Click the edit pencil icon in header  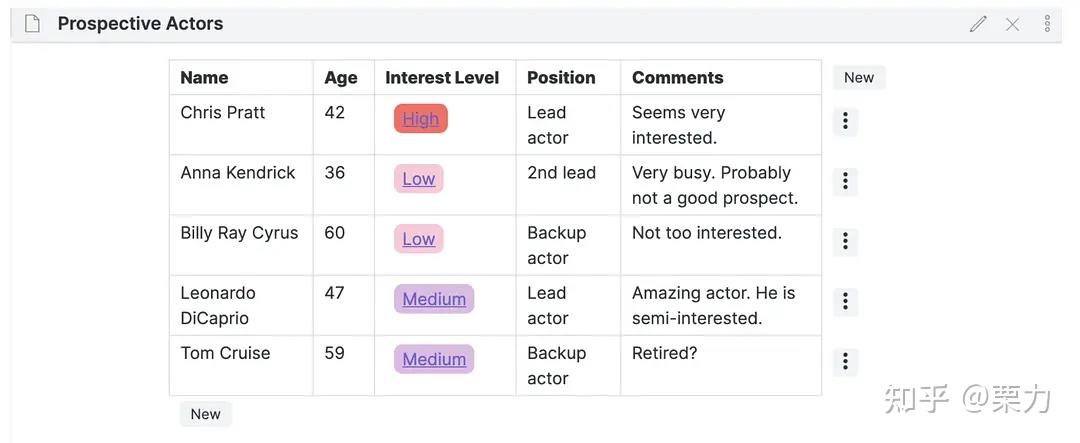tap(978, 24)
